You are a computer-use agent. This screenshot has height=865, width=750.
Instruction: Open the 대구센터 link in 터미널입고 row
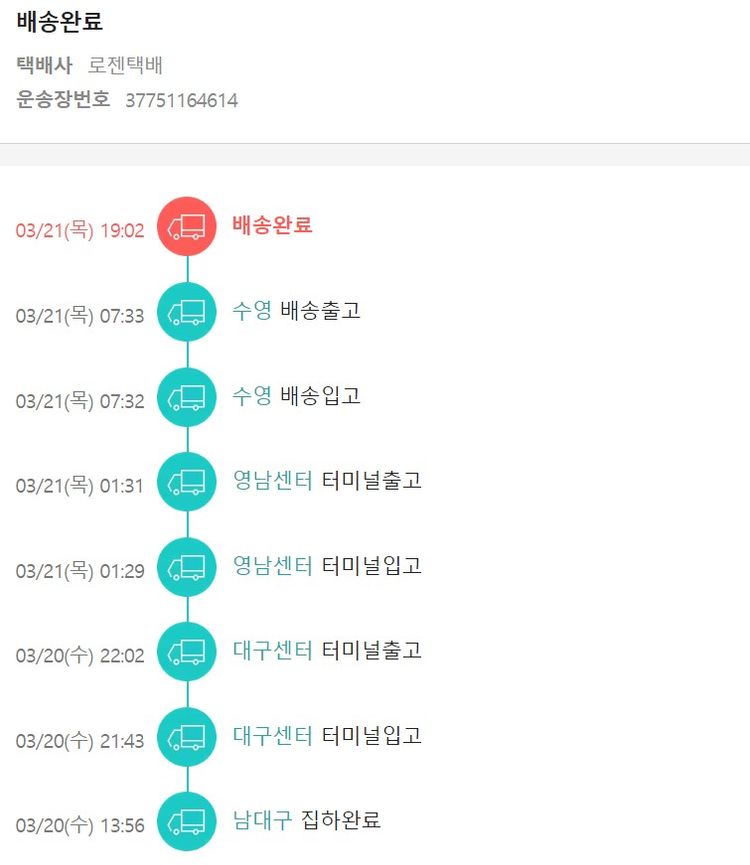(x=272, y=736)
